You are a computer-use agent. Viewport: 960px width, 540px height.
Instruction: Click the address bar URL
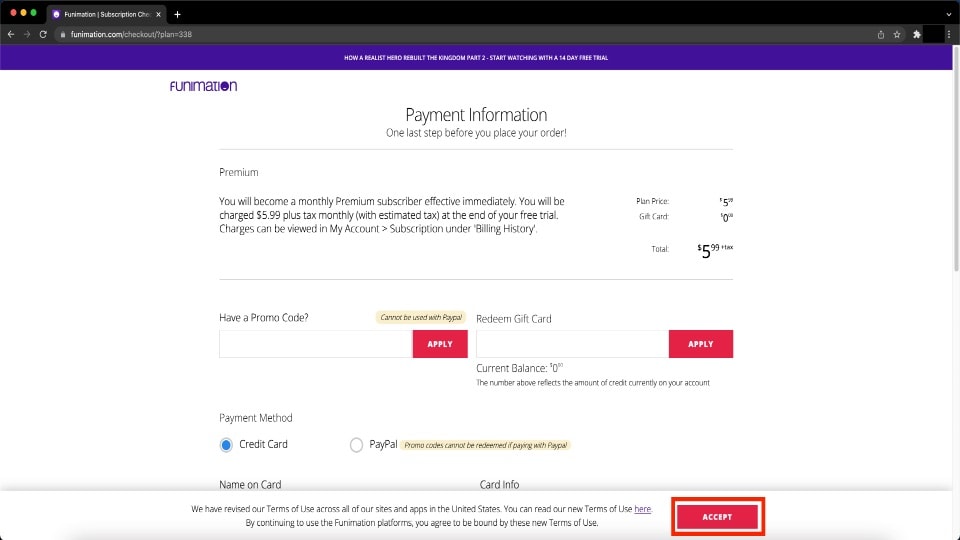coord(131,34)
